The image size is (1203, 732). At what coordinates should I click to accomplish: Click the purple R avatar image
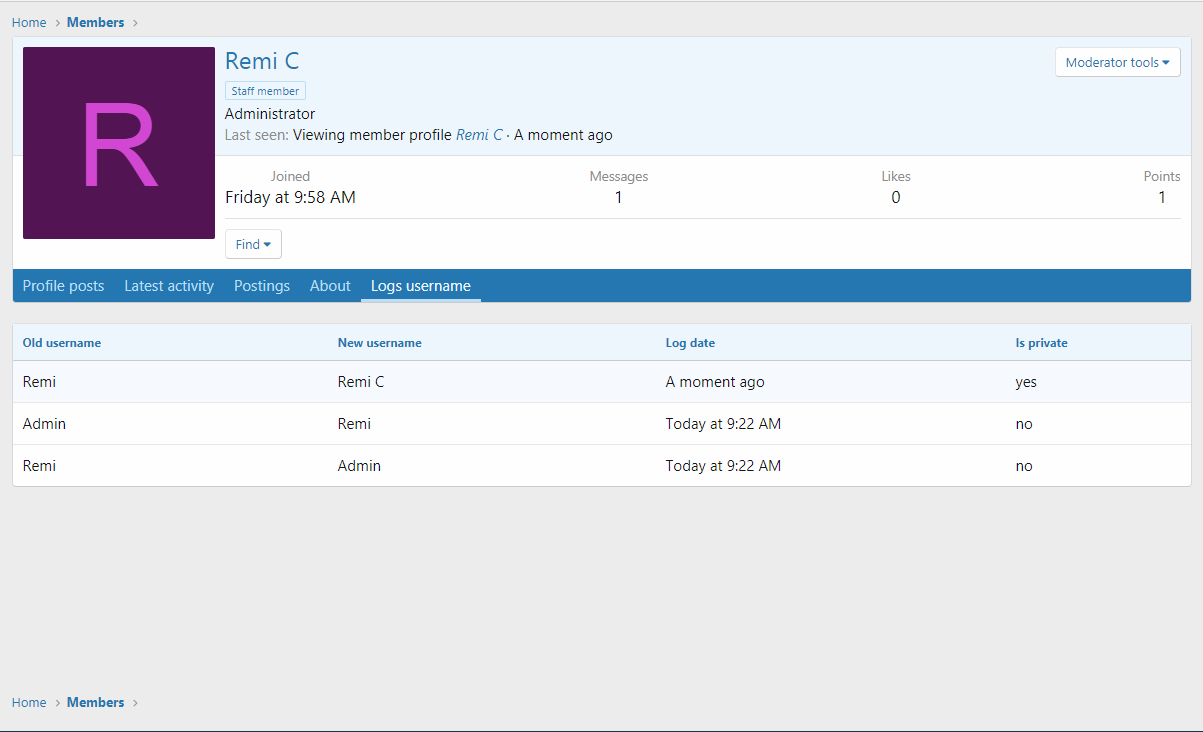[x=119, y=143]
